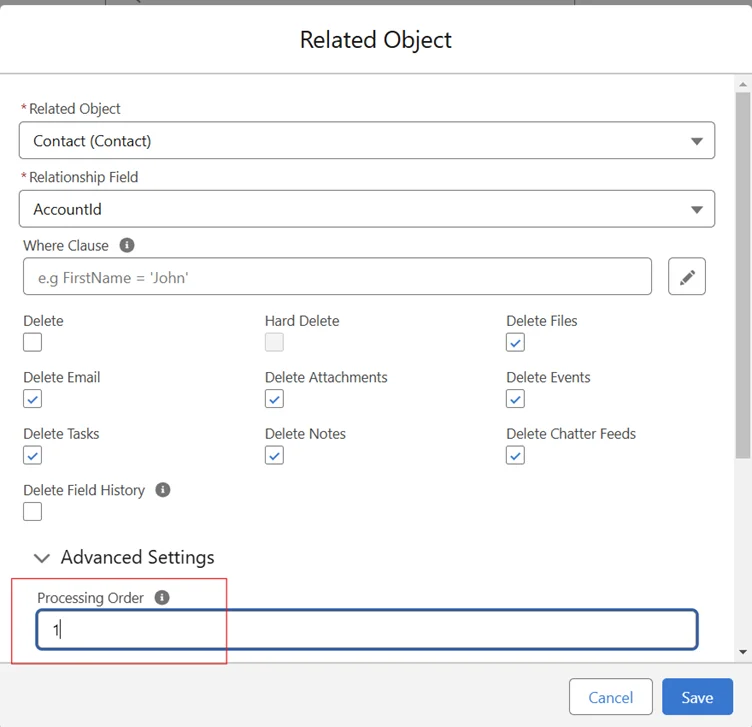Uncheck Delete Chatter Feeds checkbox
This screenshot has height=727, width=752.
tap(515, 455)
